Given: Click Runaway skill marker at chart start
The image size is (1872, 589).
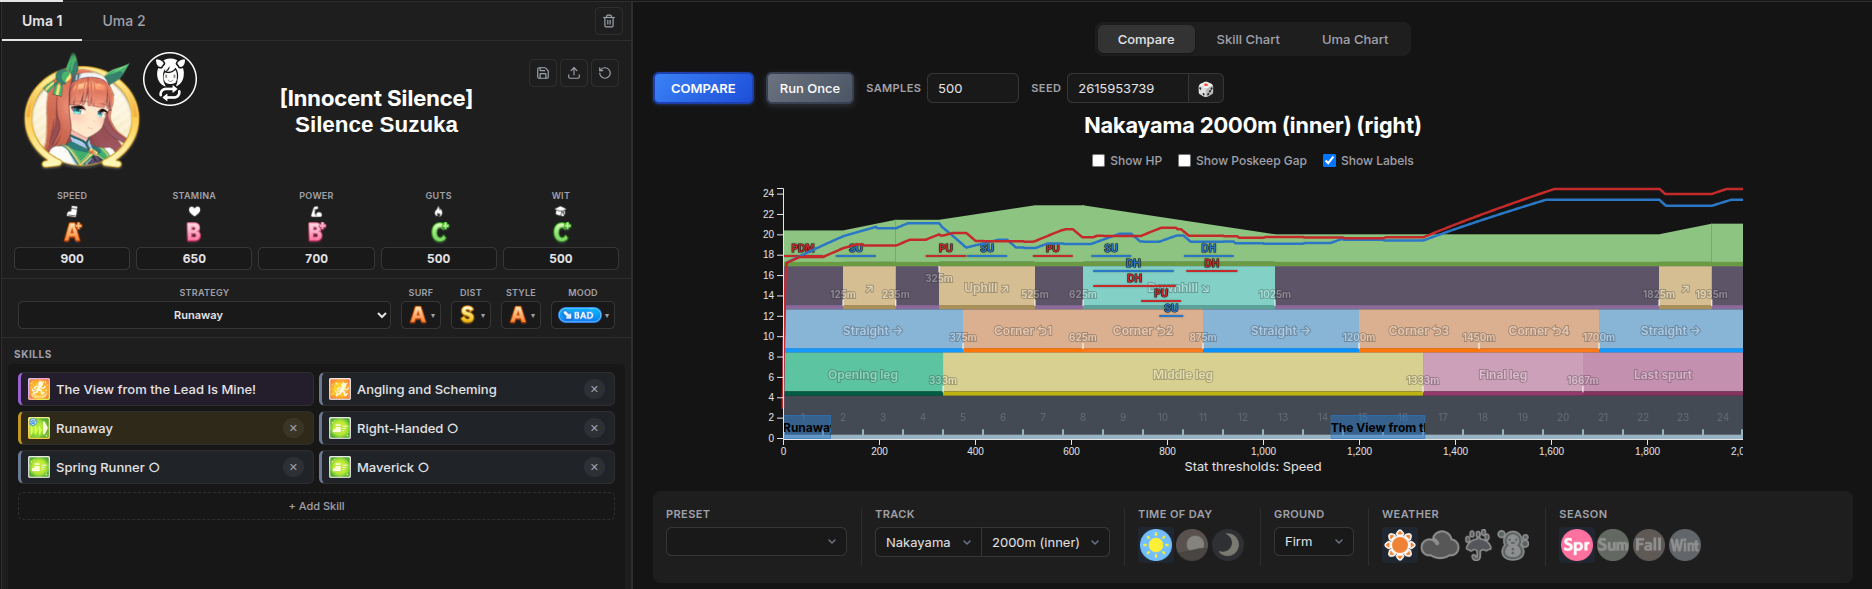Looking at the screenshot, I should 807,428.
